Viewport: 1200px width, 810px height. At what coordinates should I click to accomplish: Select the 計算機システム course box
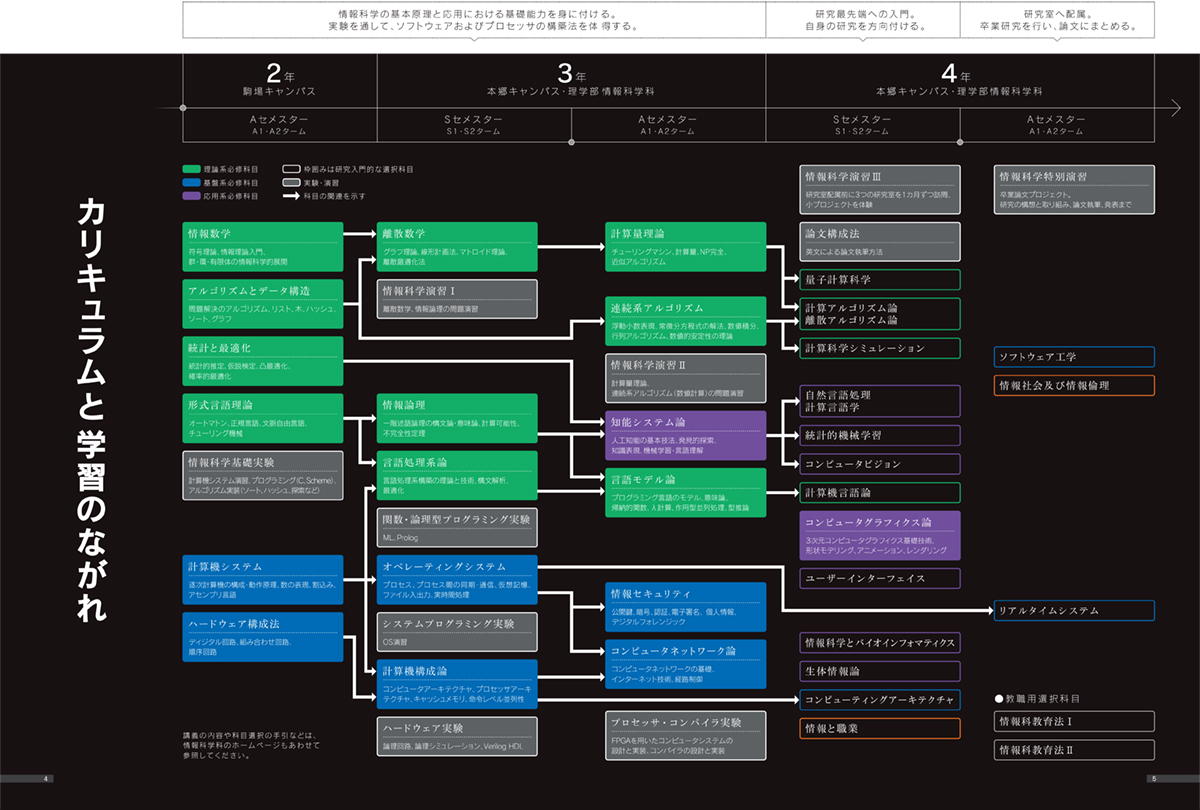click(x=262, y=578)
